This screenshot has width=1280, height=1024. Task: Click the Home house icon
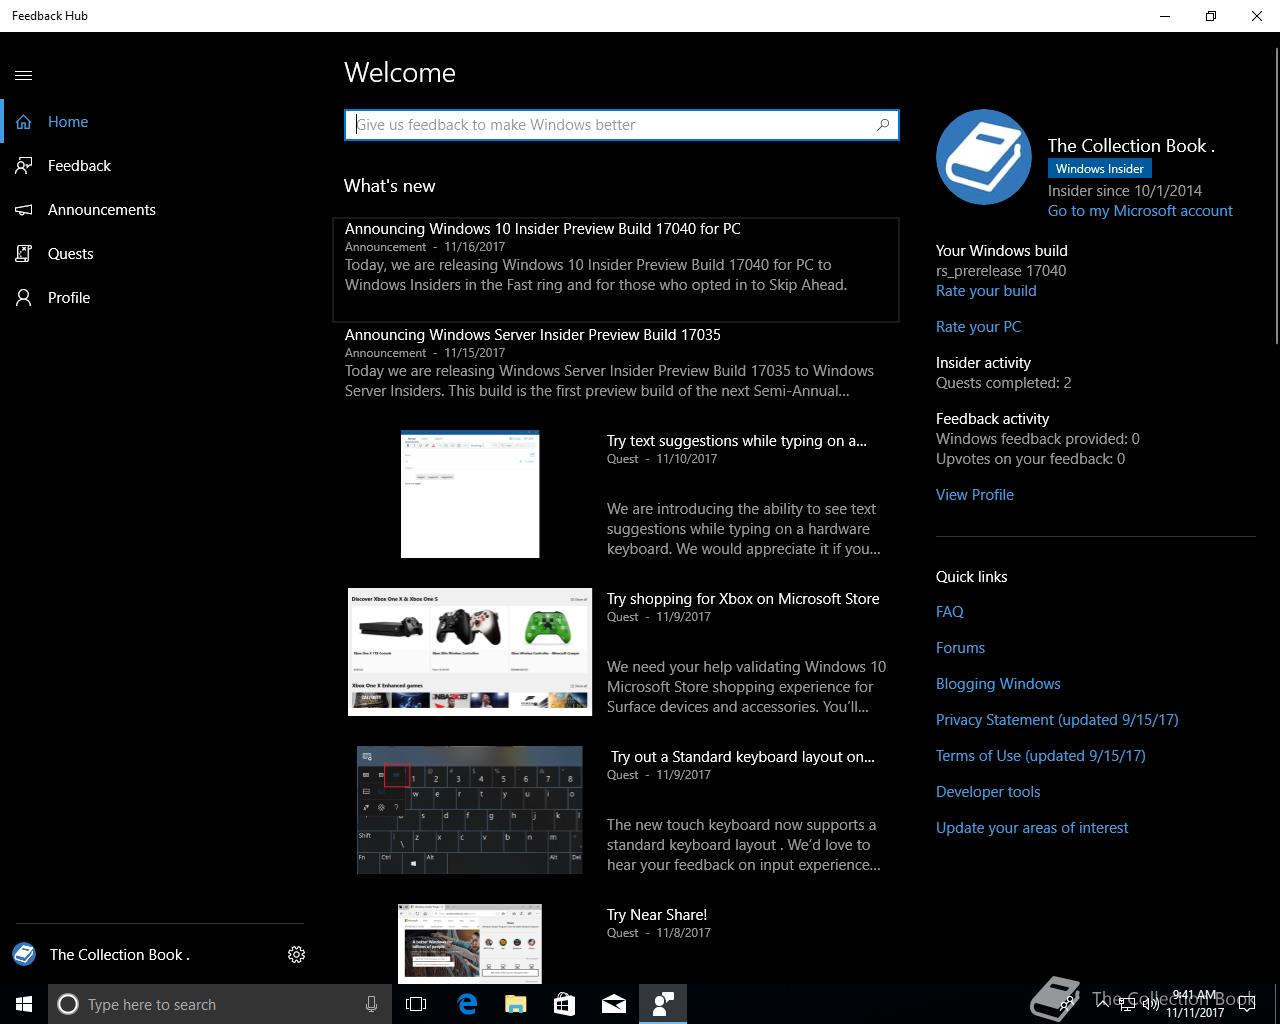pyautogui.click(x=24, y=122)
